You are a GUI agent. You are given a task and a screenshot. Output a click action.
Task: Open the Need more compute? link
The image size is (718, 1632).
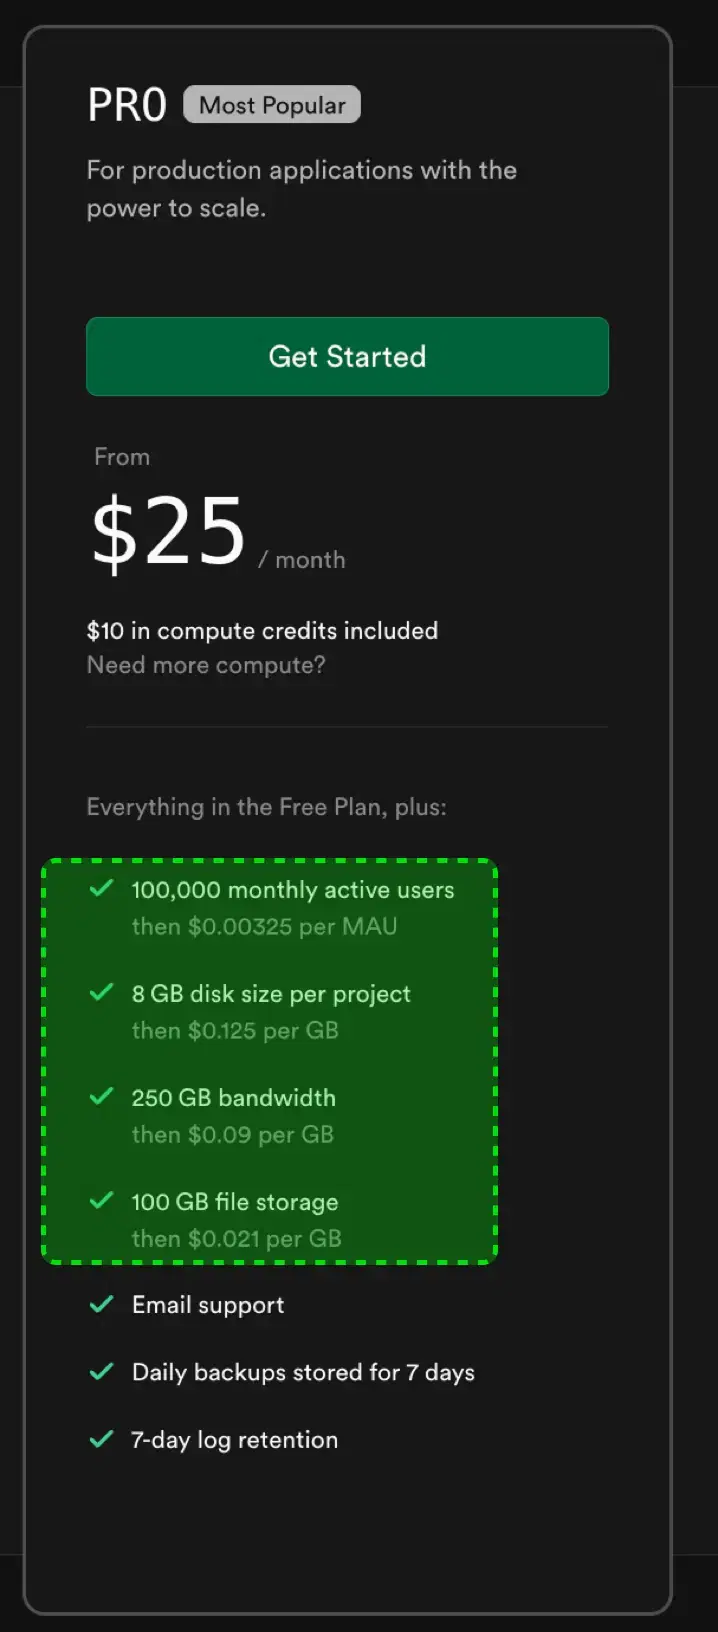(x=206, y=665)
